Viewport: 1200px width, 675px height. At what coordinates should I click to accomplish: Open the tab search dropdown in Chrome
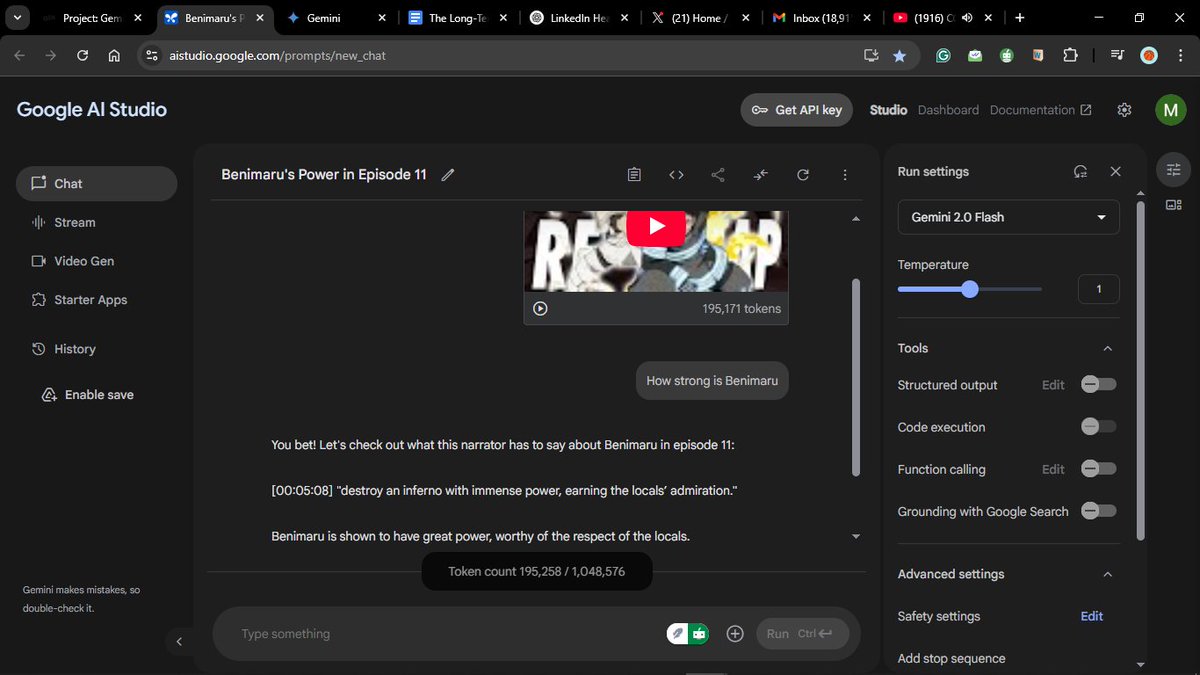pos(17,18)
